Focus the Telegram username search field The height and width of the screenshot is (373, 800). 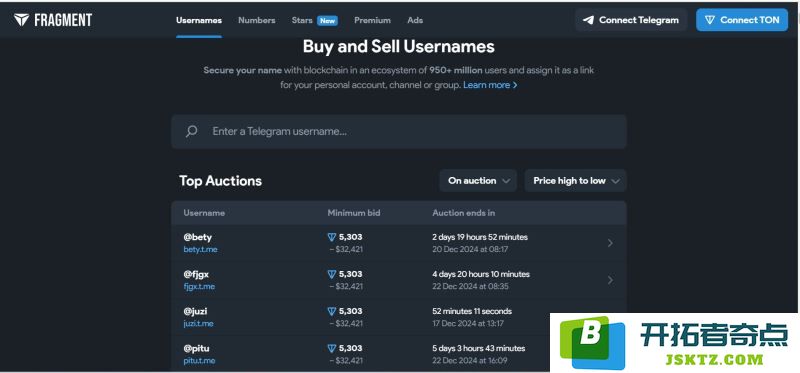[x=399, y=131]
